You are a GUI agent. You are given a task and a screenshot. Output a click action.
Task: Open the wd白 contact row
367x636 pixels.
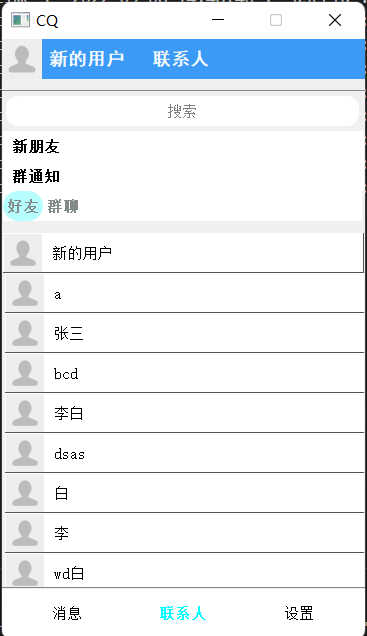[x=185, y=570]
